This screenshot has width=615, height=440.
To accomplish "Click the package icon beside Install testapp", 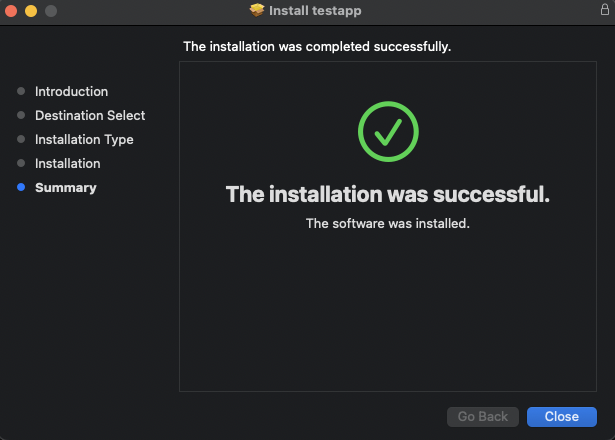I will tap(257, 11).
